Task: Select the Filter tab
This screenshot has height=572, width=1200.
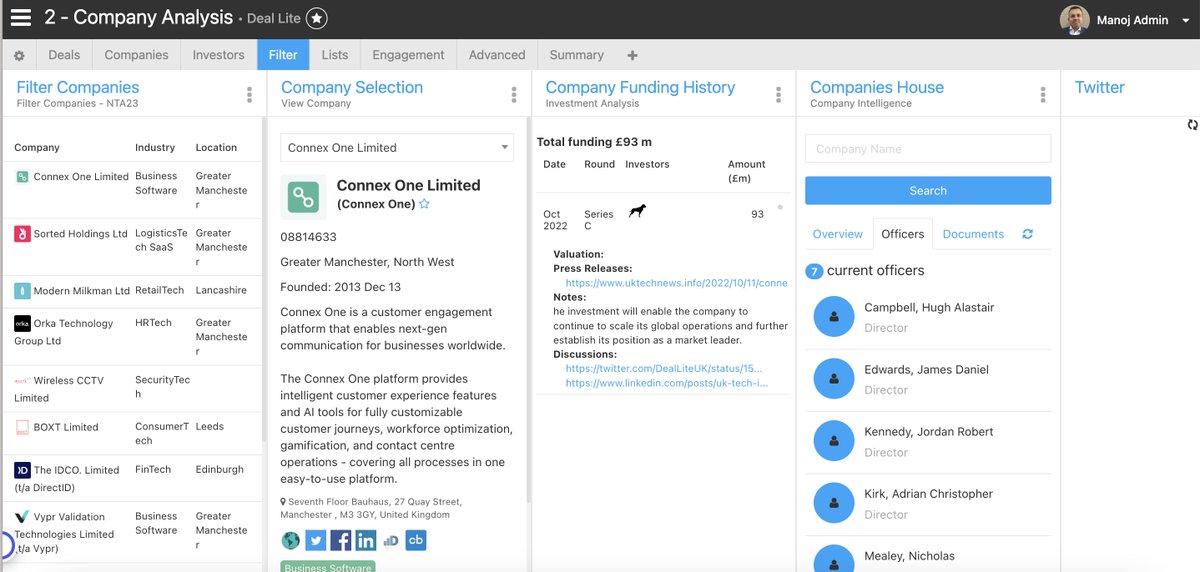Action: coord(283,55)
